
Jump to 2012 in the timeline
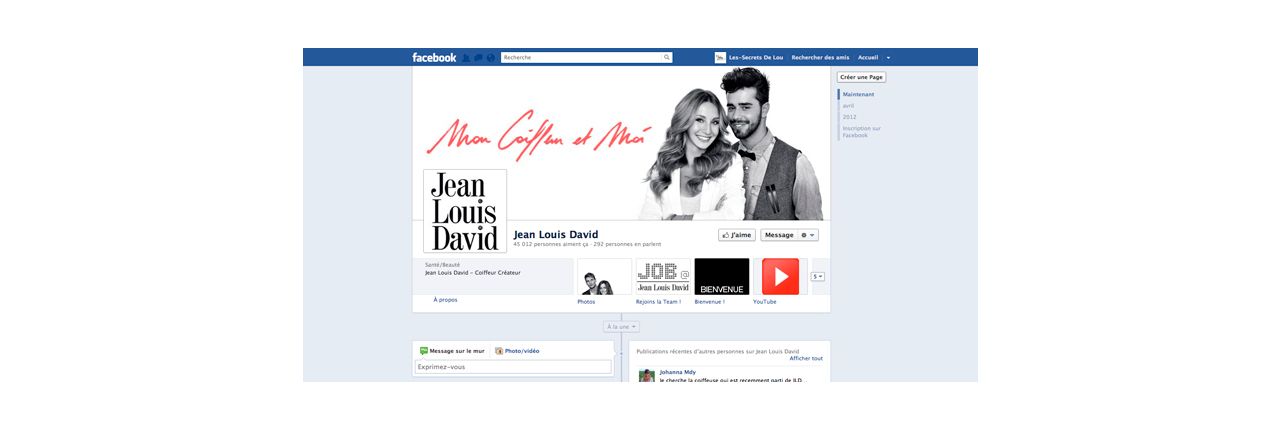(x=849, y=117)
